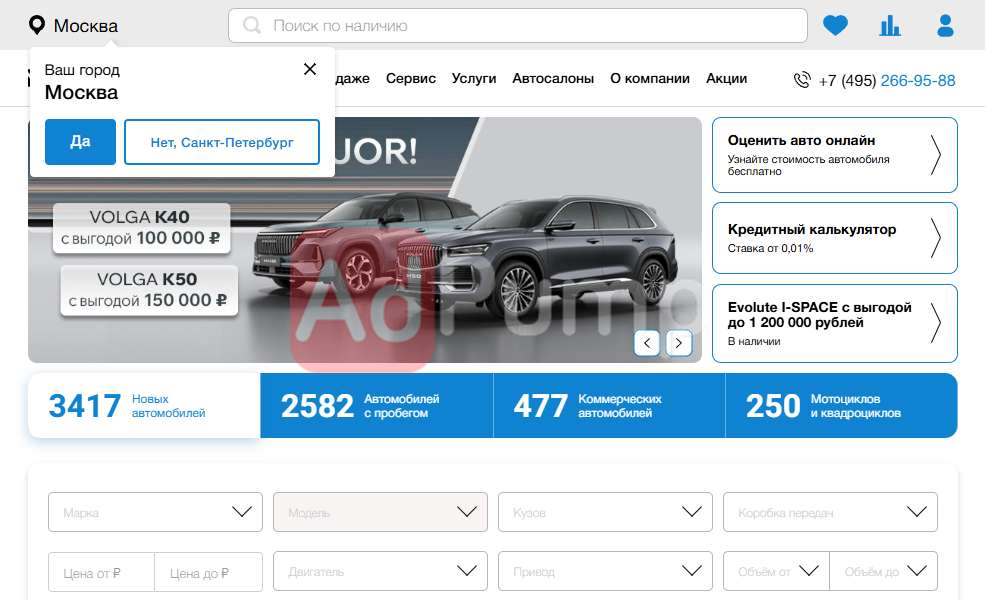Open the Сервис menu item
Viewport: 1000px width, 600px height.
click(x=411, y=78)
